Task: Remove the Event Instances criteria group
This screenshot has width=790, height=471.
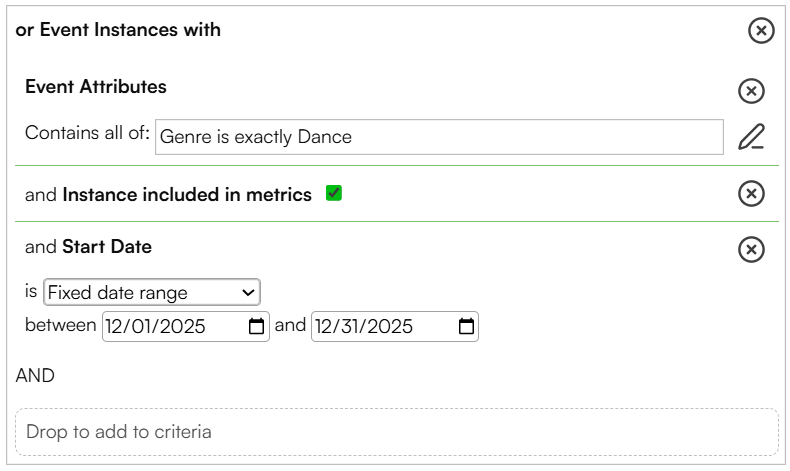Action: click(x=761, y=31)
